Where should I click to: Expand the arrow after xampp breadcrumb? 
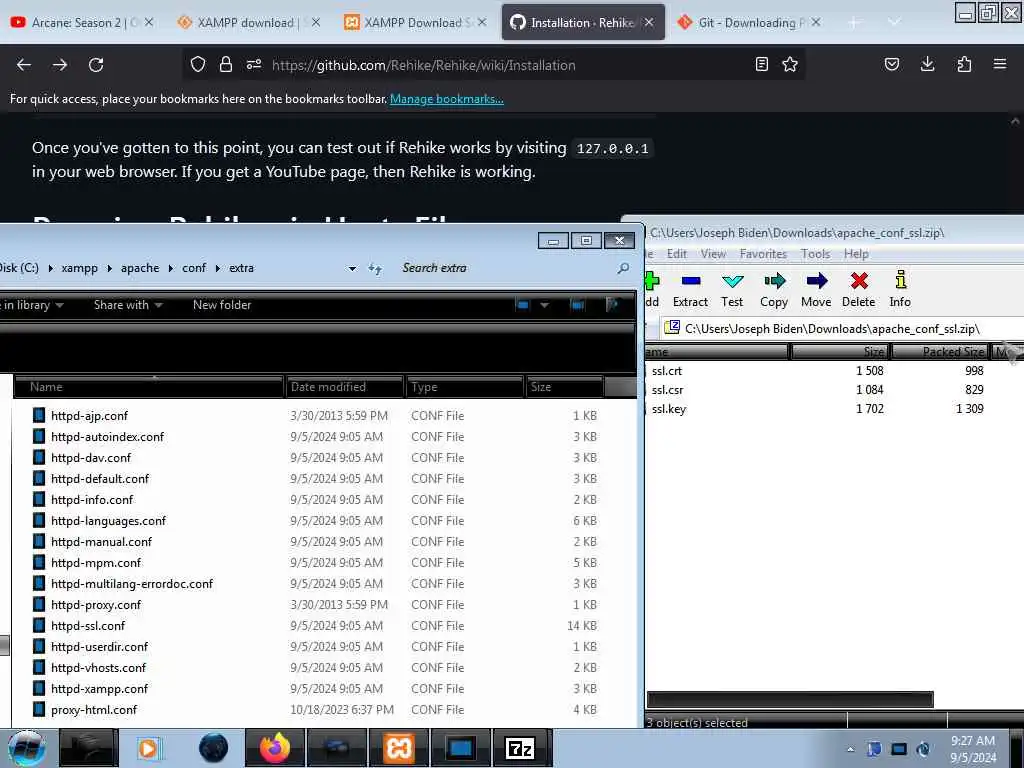(x=109, y=268)
